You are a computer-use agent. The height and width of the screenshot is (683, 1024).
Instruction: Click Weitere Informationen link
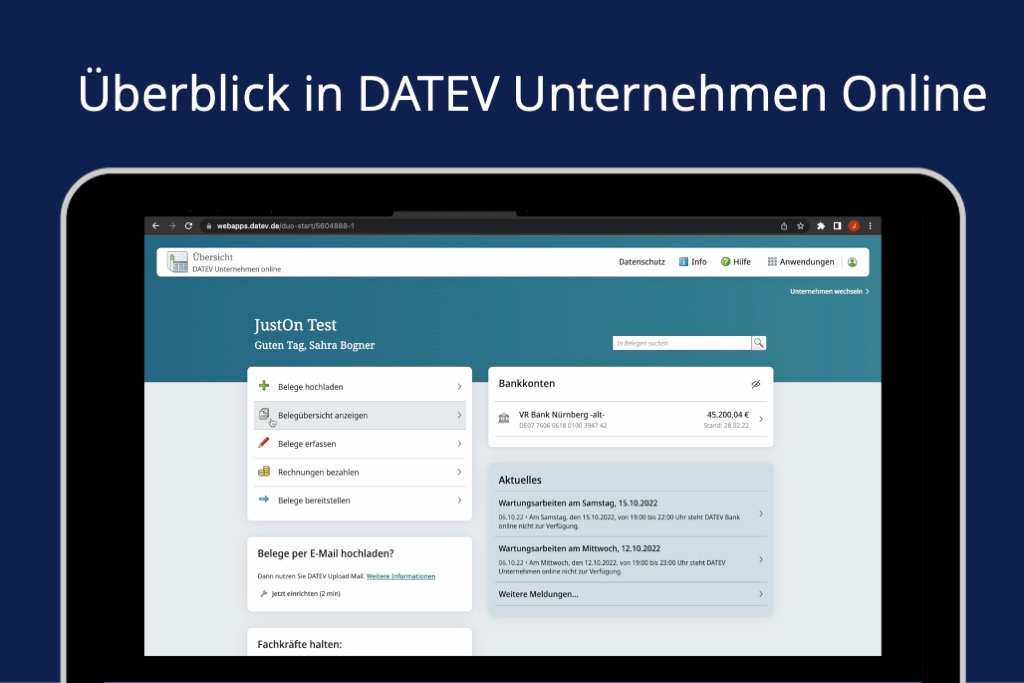[400, 577]
